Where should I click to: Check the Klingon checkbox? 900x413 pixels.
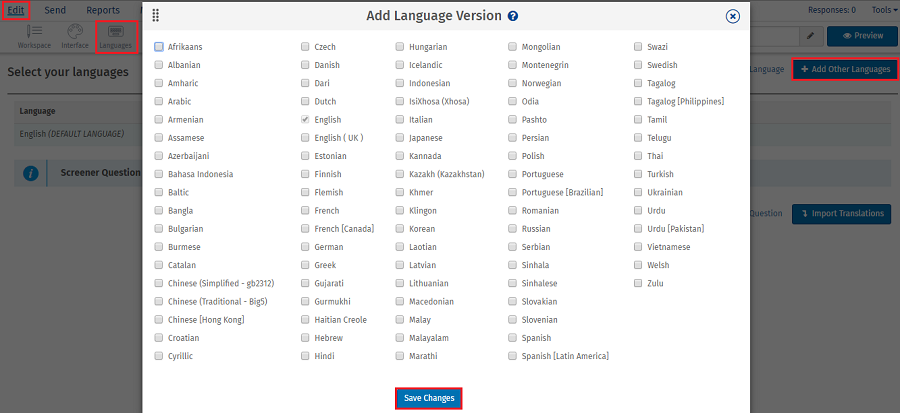point(399,211)
